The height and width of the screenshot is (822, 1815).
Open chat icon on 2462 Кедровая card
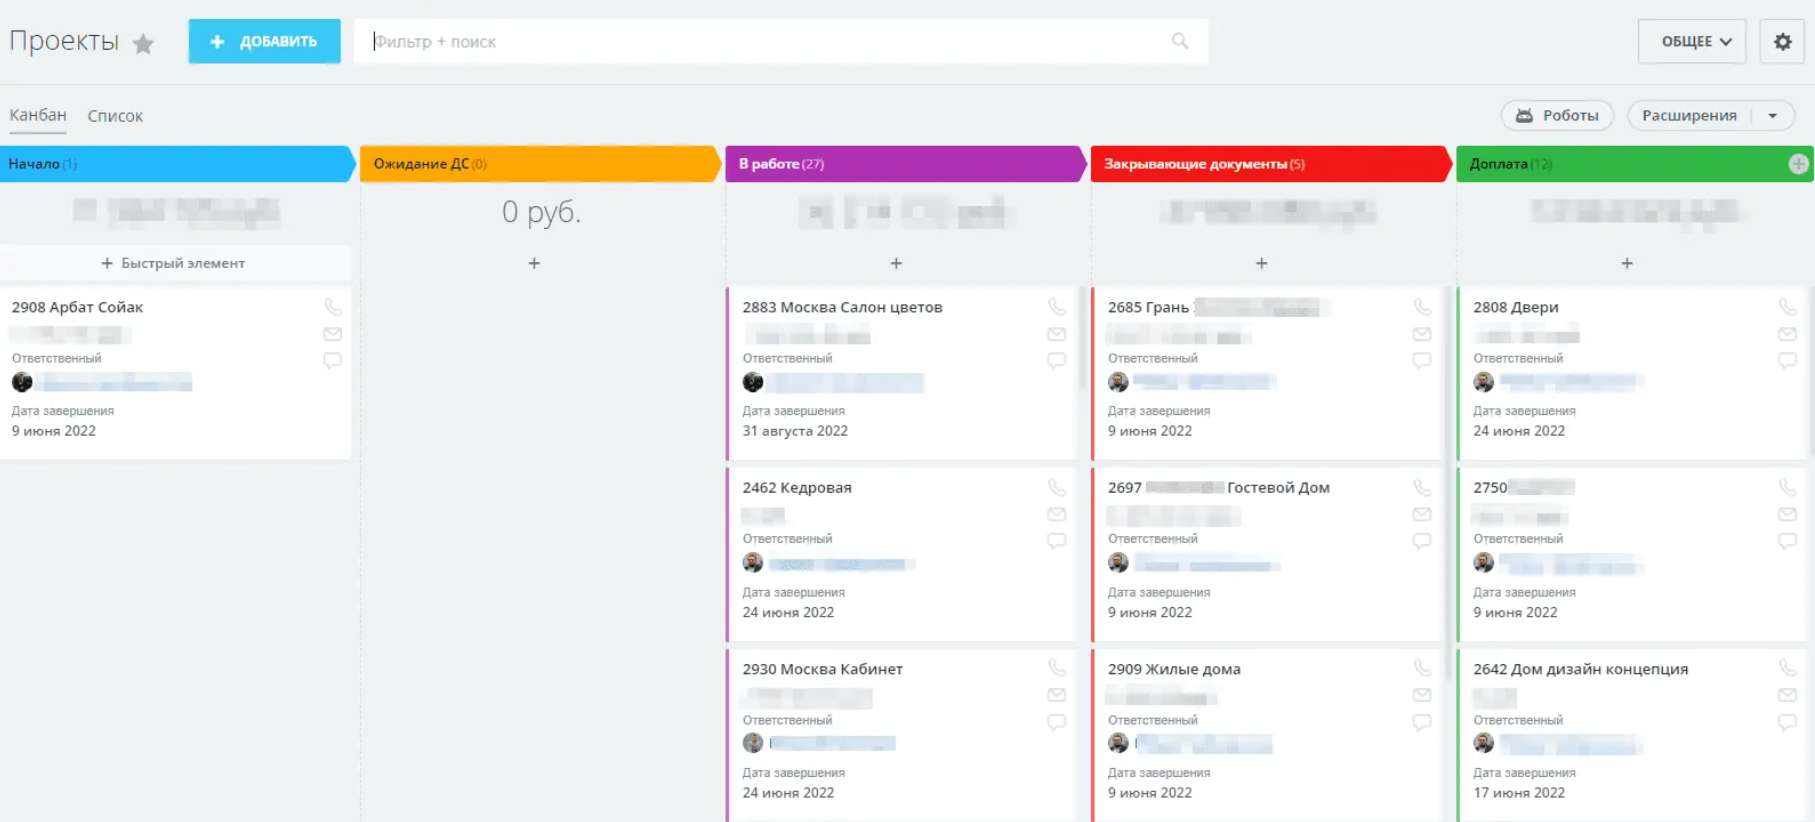[1056, 541]
